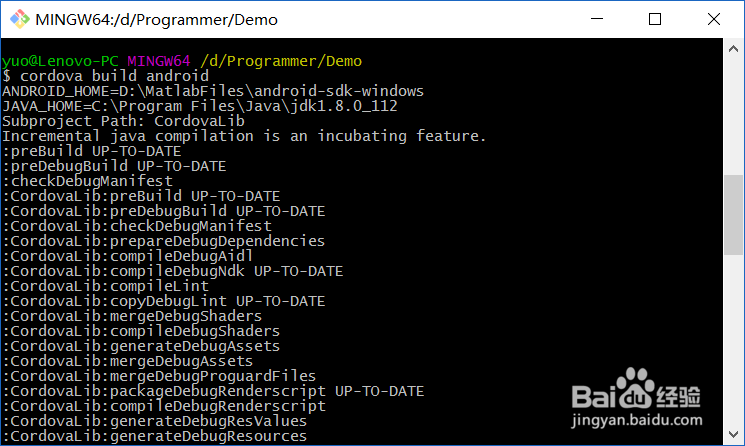Click the ':CordovaLib:generateDebugAssets' line
This screenshot has height=446, width=745.
pos(141,346)
